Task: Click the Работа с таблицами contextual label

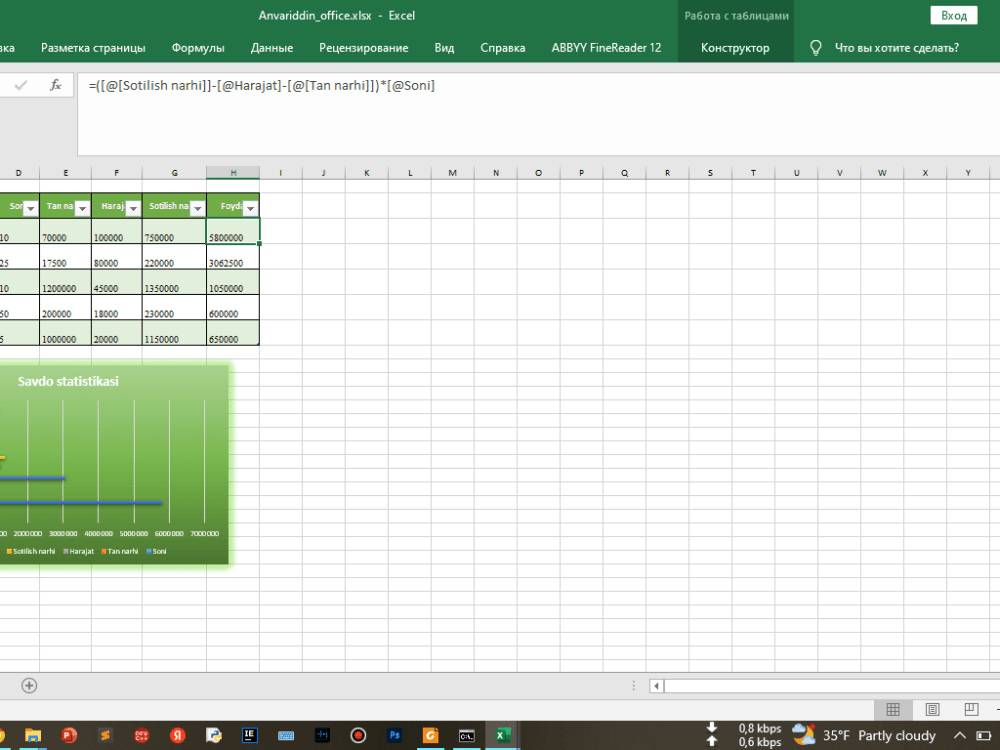Action: pyautogui.click(x=736, y=16)
